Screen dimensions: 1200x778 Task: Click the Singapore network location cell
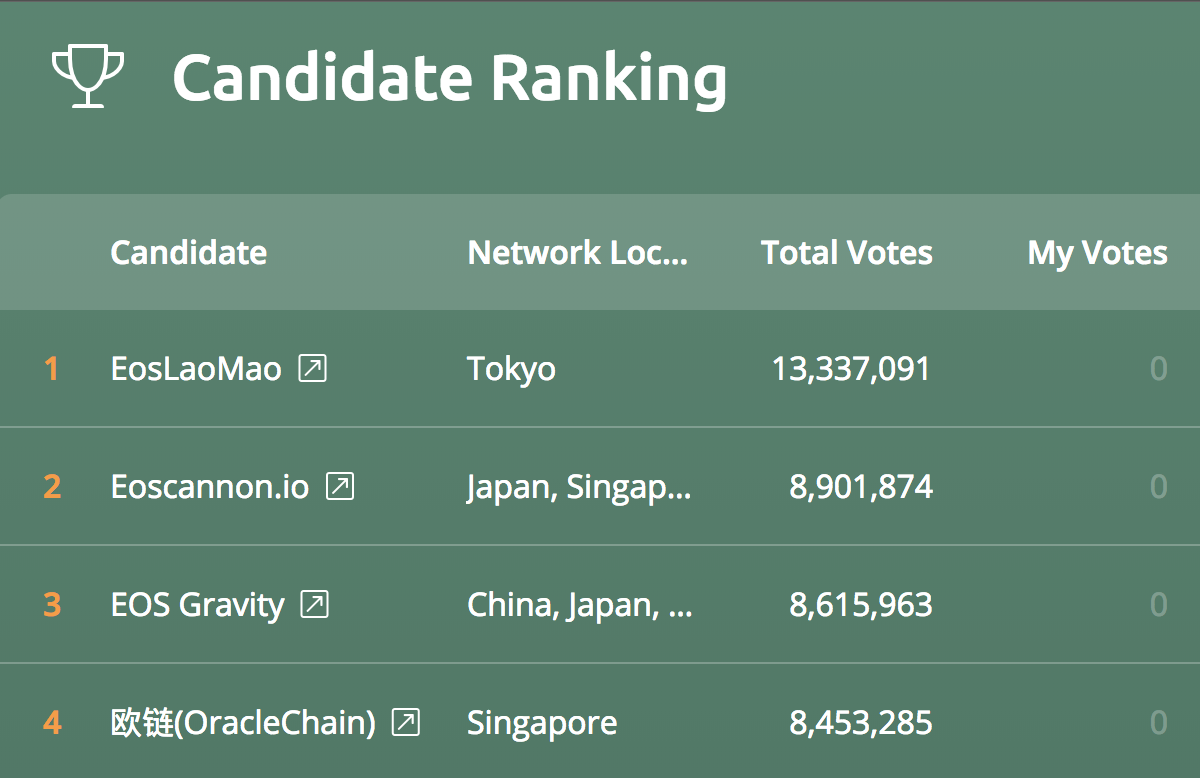tap(542, 723)
